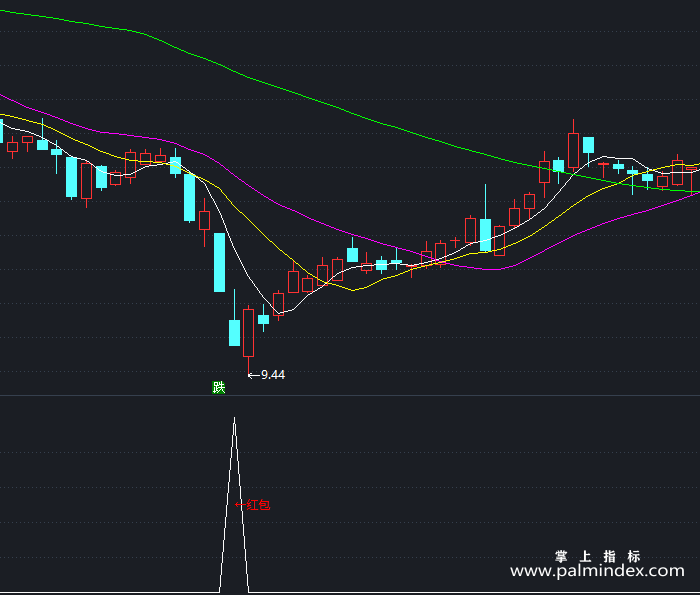Click the green 跌 signal marker
Image resolution: width=700 pixels, height=595 pixels.
coord(218,387)
